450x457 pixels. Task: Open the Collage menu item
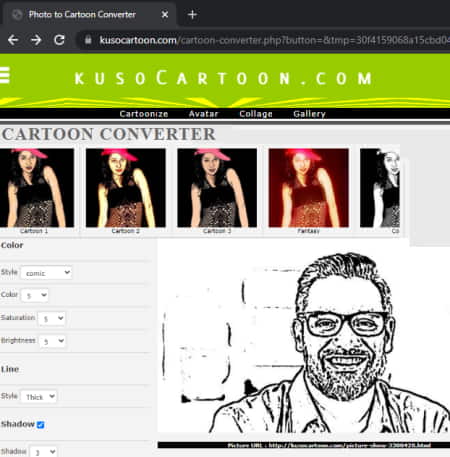256,114
